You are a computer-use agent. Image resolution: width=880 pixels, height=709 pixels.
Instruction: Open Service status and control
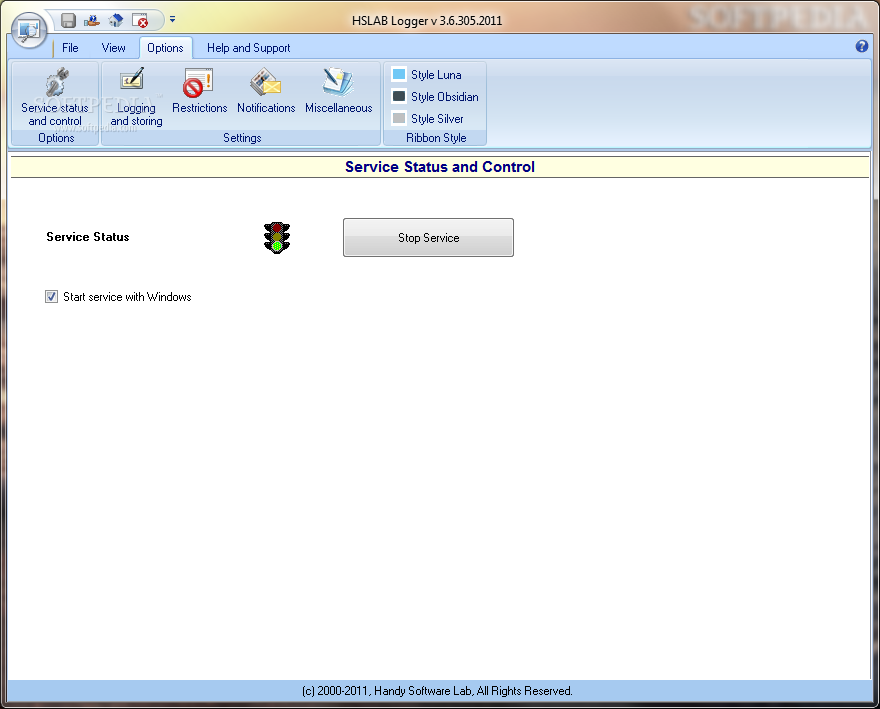pyautogui.click(x=55, y=97)
